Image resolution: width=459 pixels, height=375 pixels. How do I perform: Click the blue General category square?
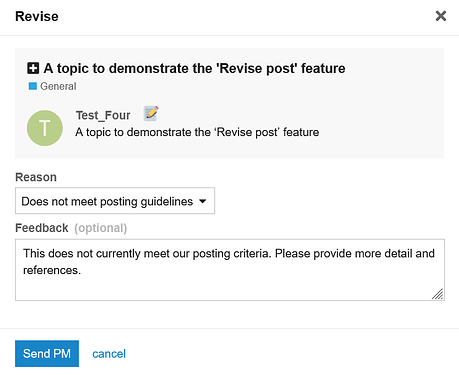33,86
